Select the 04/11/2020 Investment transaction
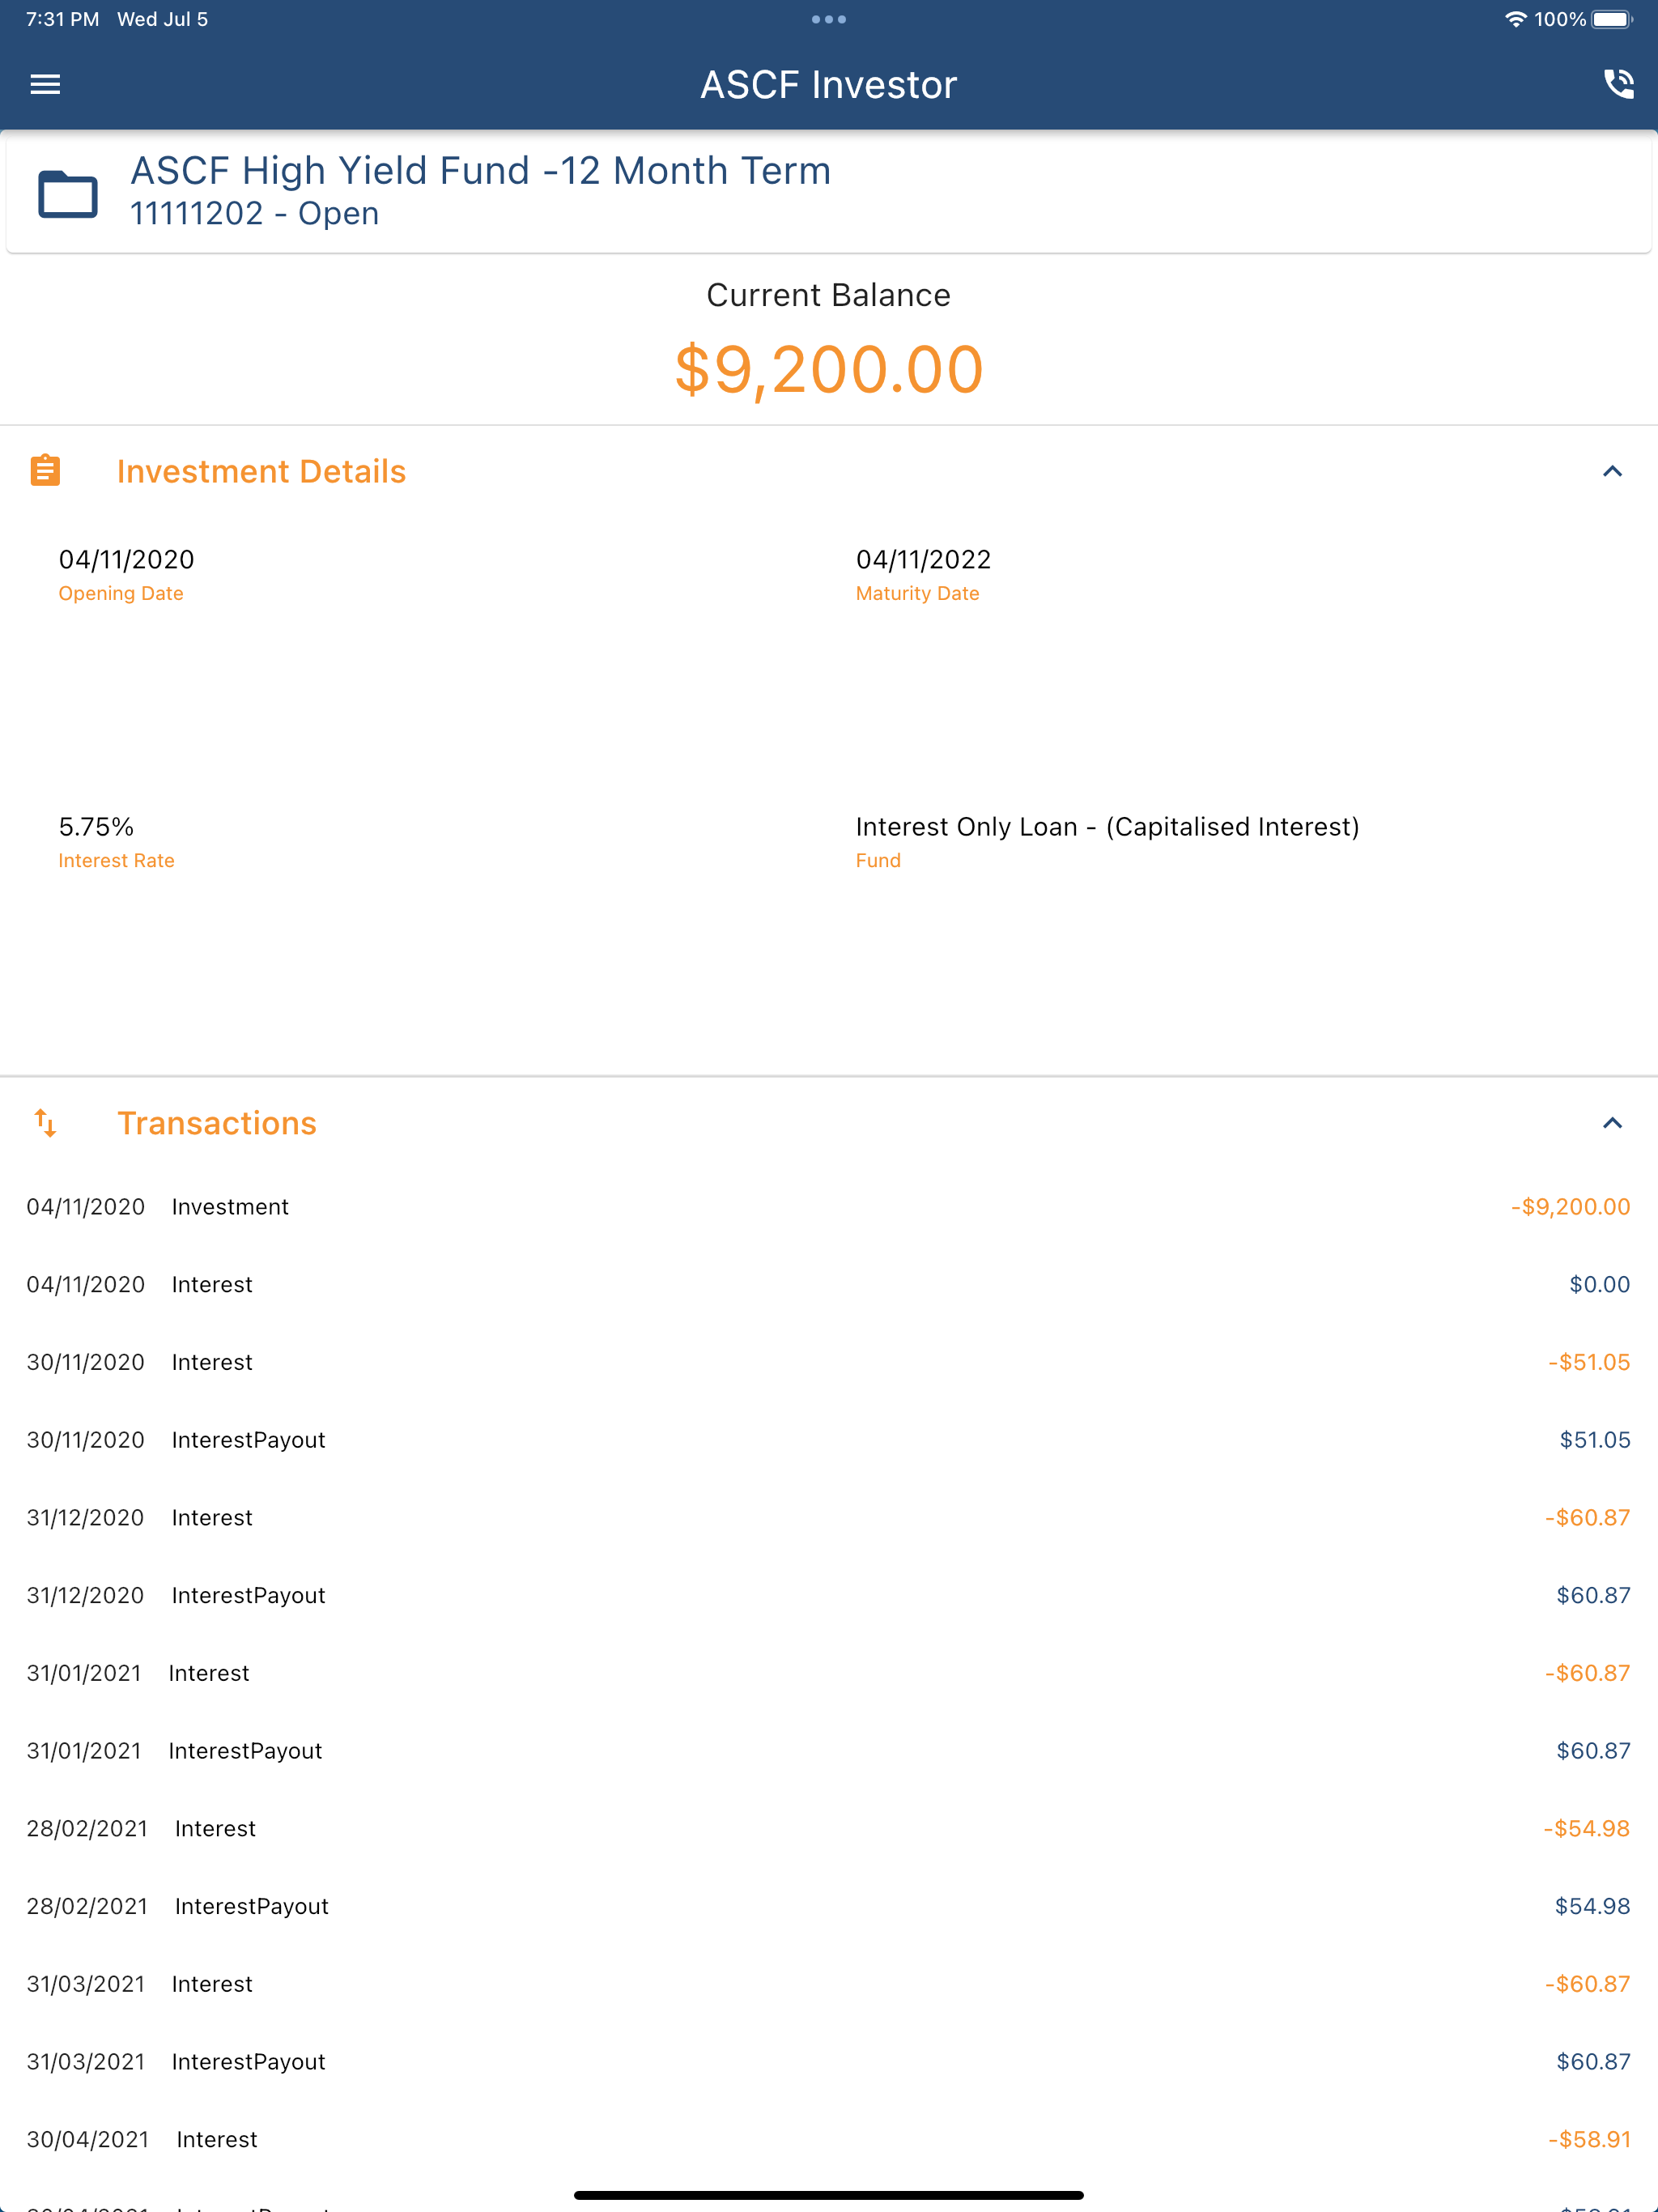The image size is (1658, 2212). coord(829,1207)
